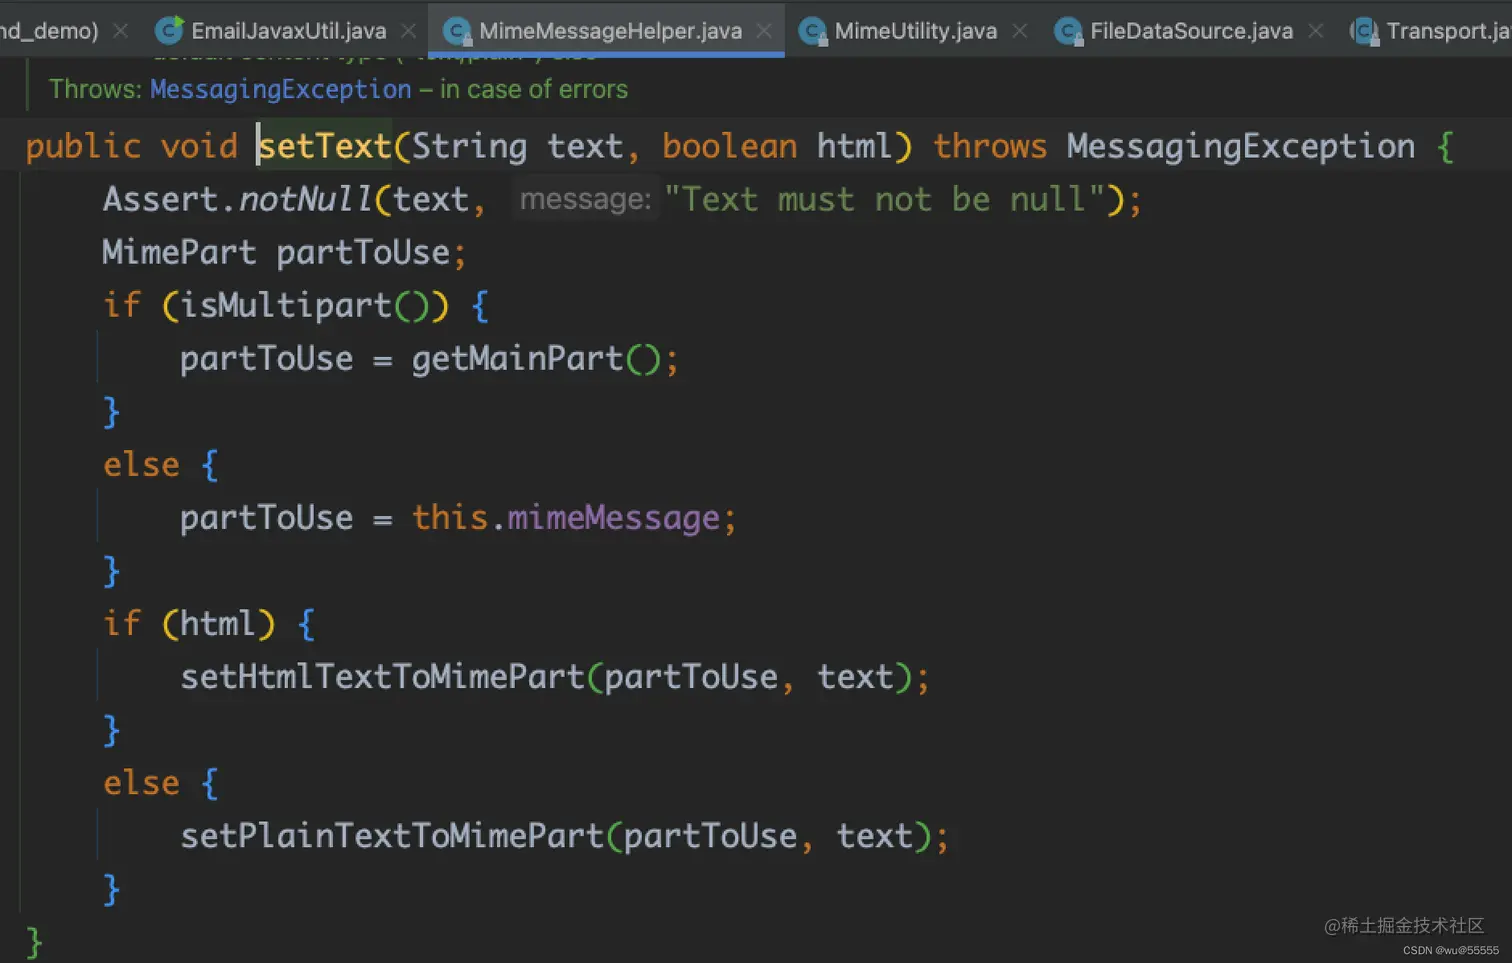Viewport: 1512px width, 963px height.
Task: Close the MimeUtility.java tab
Action: coord(1019,31)
